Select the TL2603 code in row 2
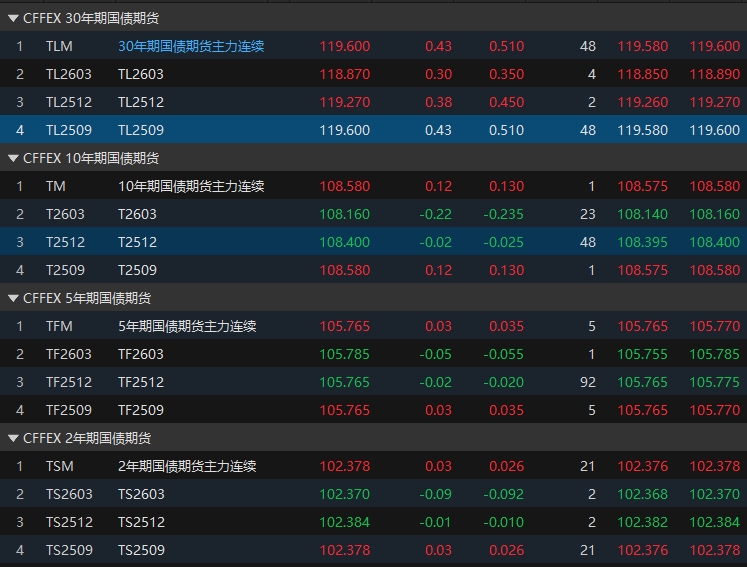This screenshot has width=747, height=567. pyautogui.click(x=69, y=74)
